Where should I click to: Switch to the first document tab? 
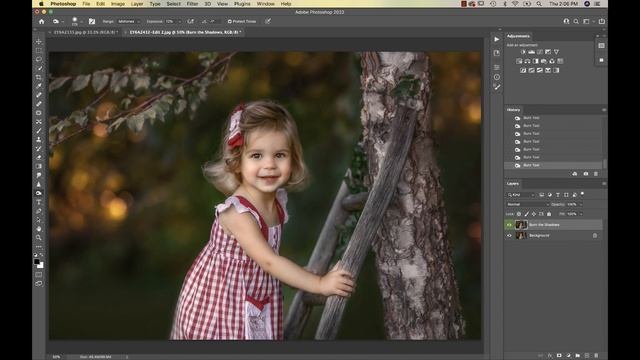[x=86, y=32]
